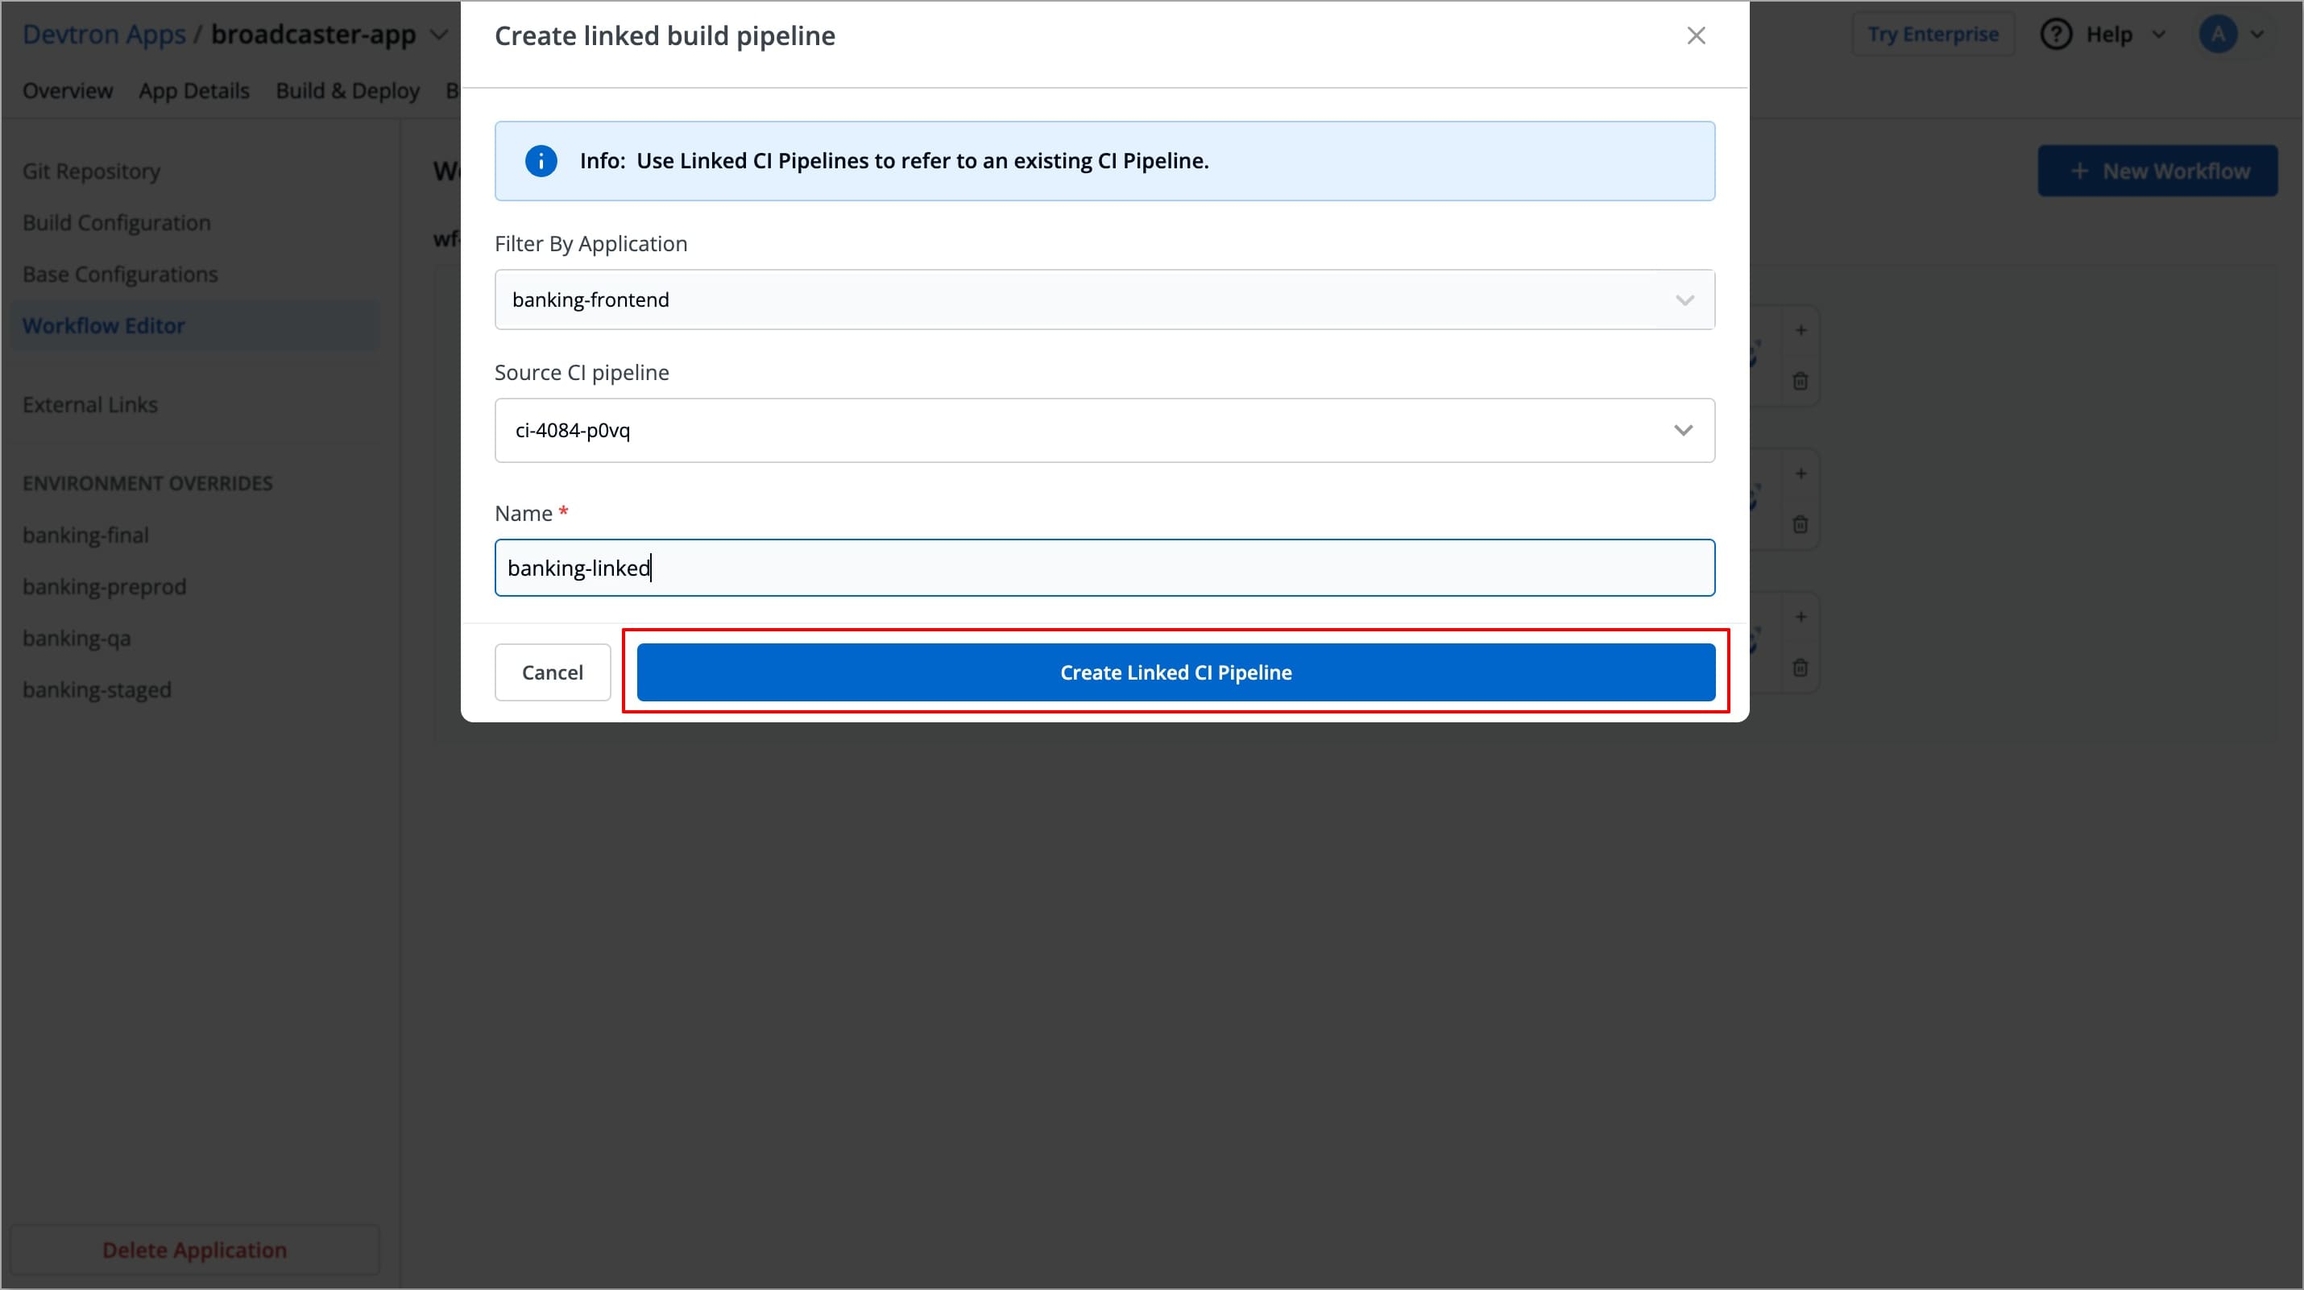Open the Help menu chevron
Viewport: 2304px width, 1290px height.
[2158, 35]
